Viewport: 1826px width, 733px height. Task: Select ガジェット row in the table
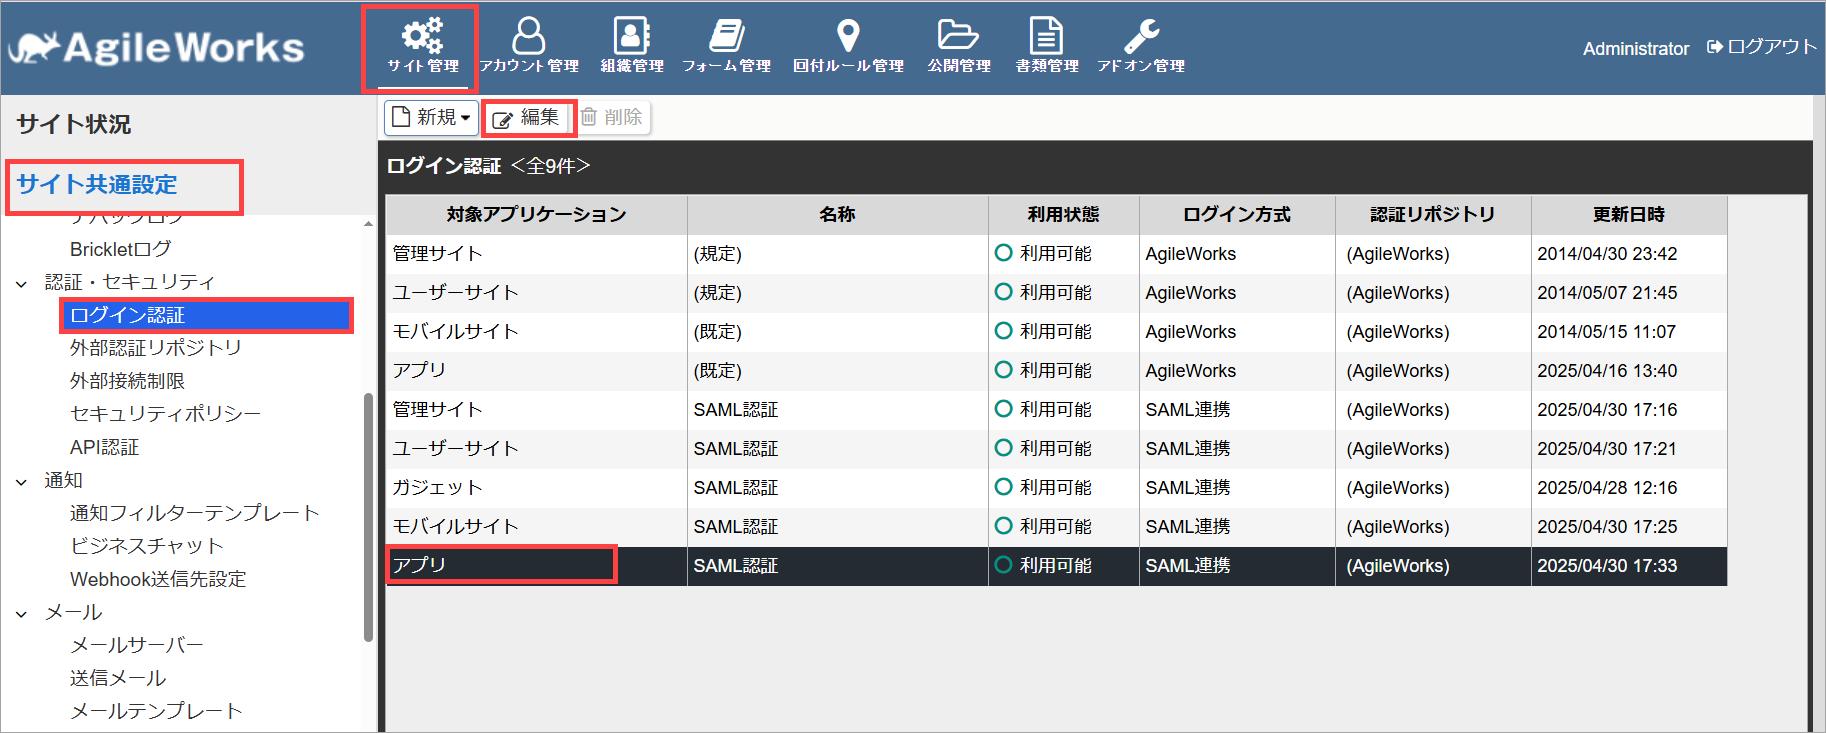1057,488
